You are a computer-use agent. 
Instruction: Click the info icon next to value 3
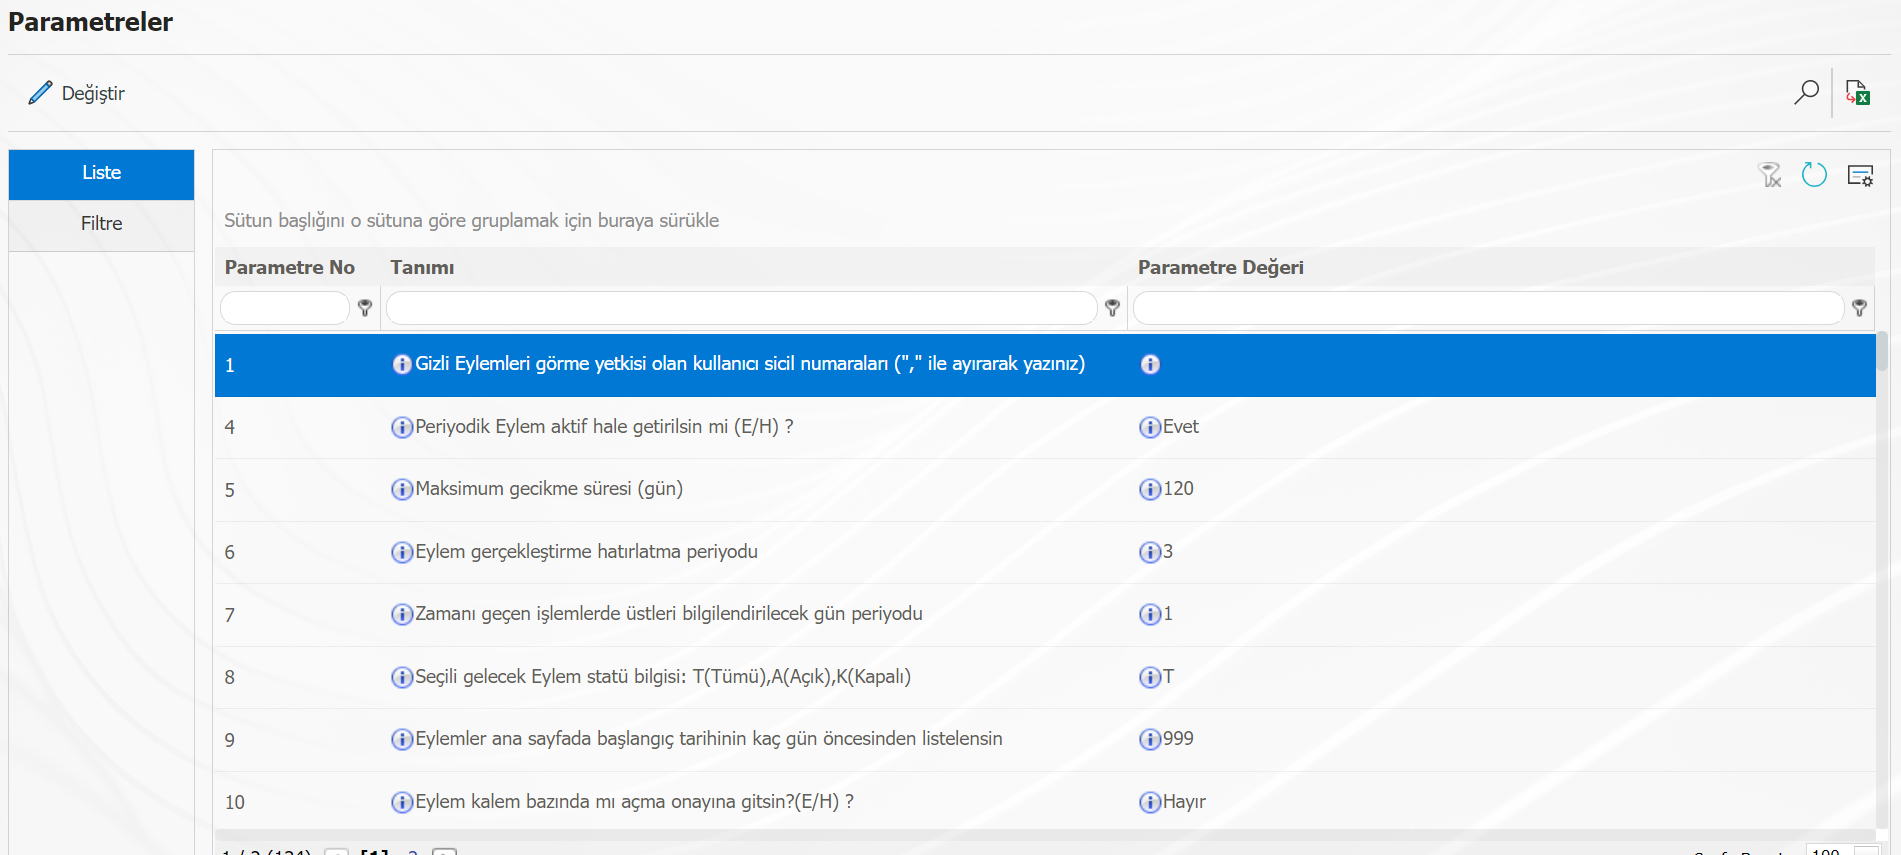tap(1150, 552)
